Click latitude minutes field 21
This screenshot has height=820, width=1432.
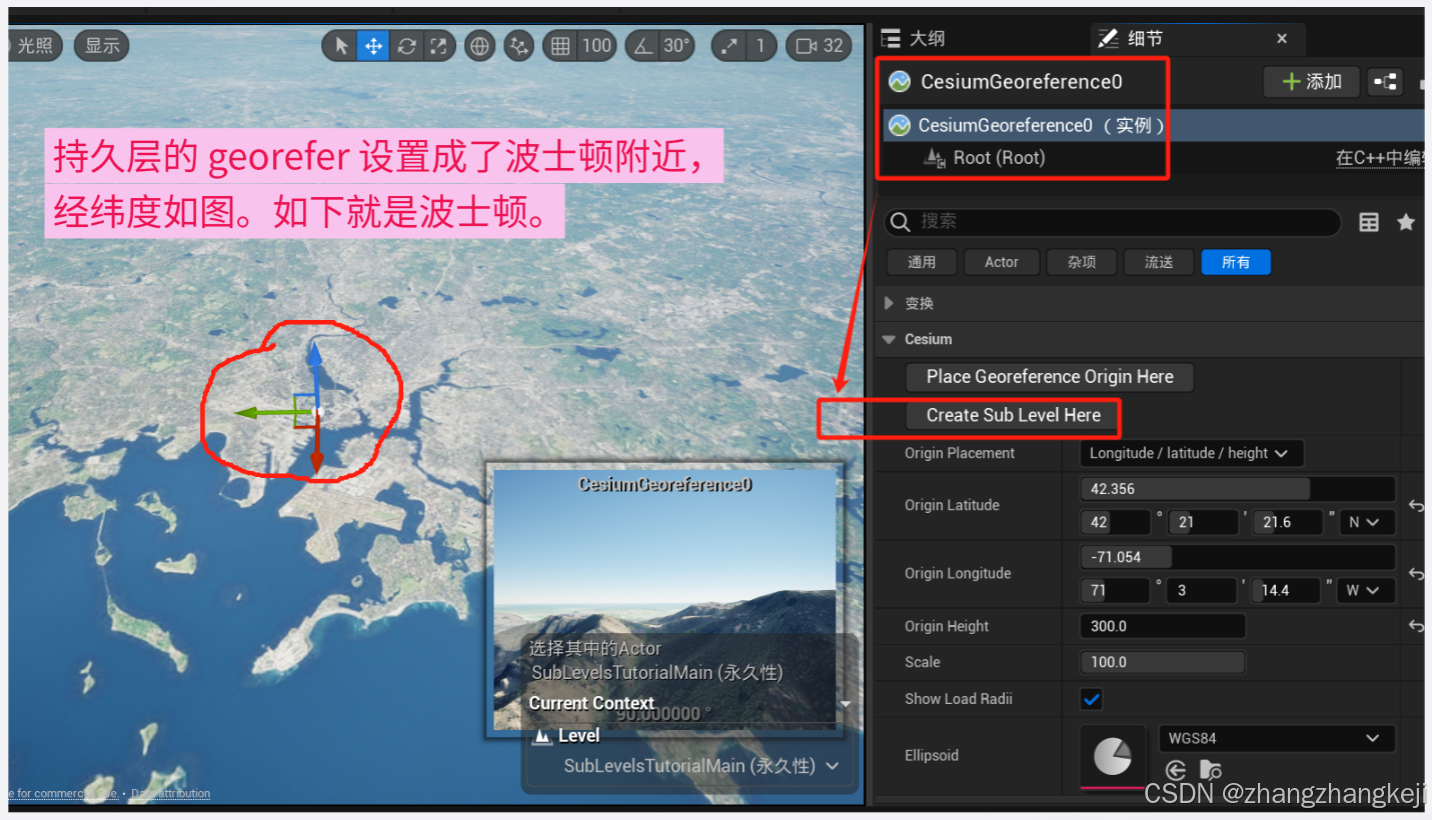point(1203,522)
